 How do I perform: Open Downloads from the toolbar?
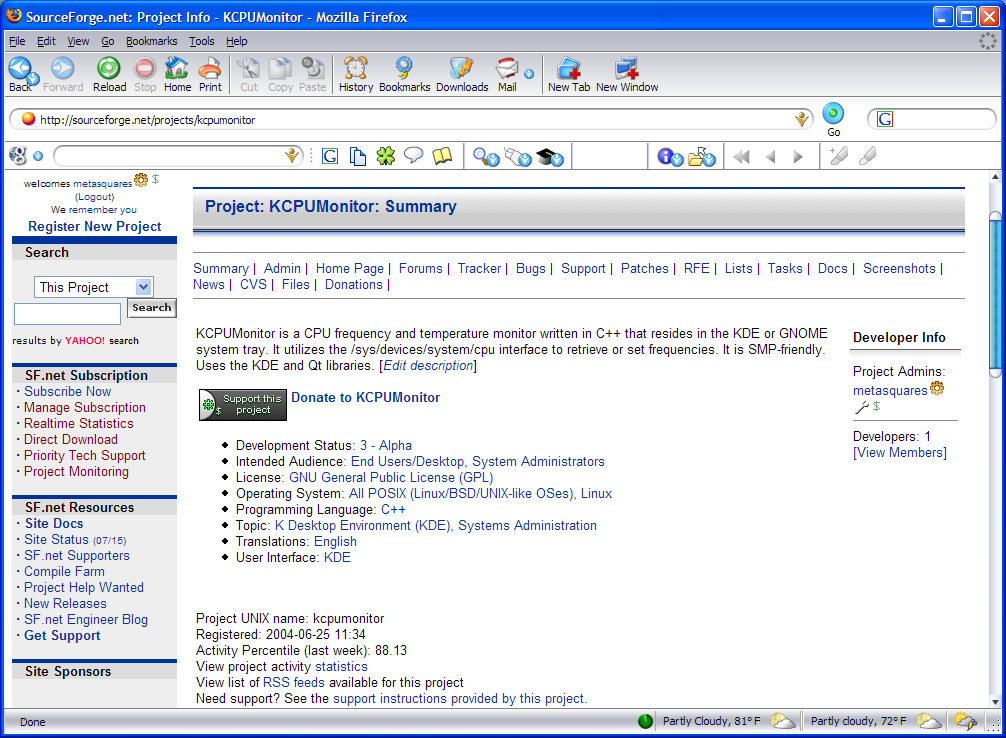(462, 73)
